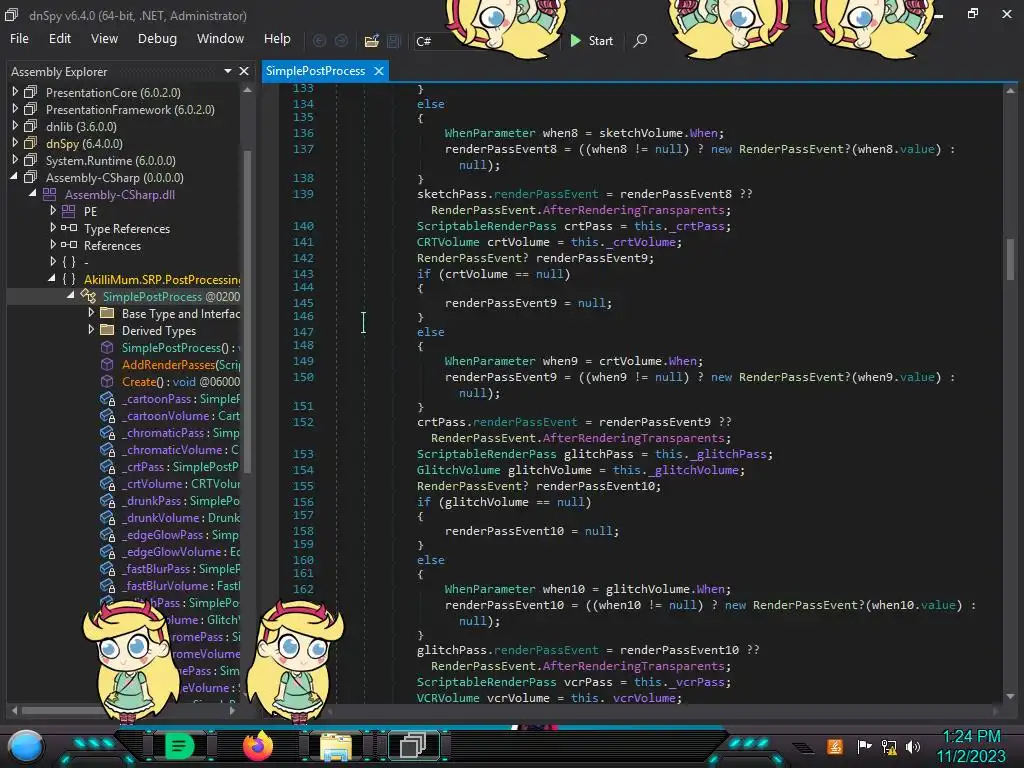Click the Create() method icon
Viewport: 1024px width, 768px height.
pyautogui.click(x=107, y=381)
